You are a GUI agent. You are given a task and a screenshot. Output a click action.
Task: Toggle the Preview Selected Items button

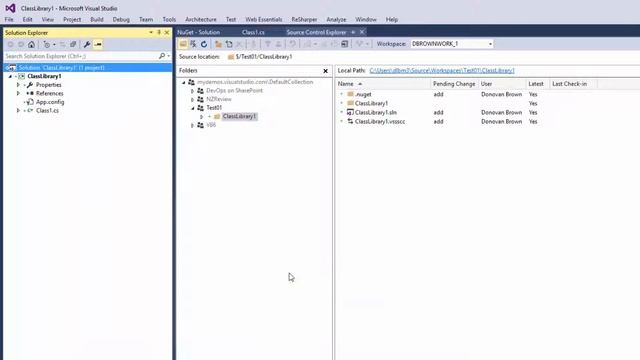(x=98, y=44)
